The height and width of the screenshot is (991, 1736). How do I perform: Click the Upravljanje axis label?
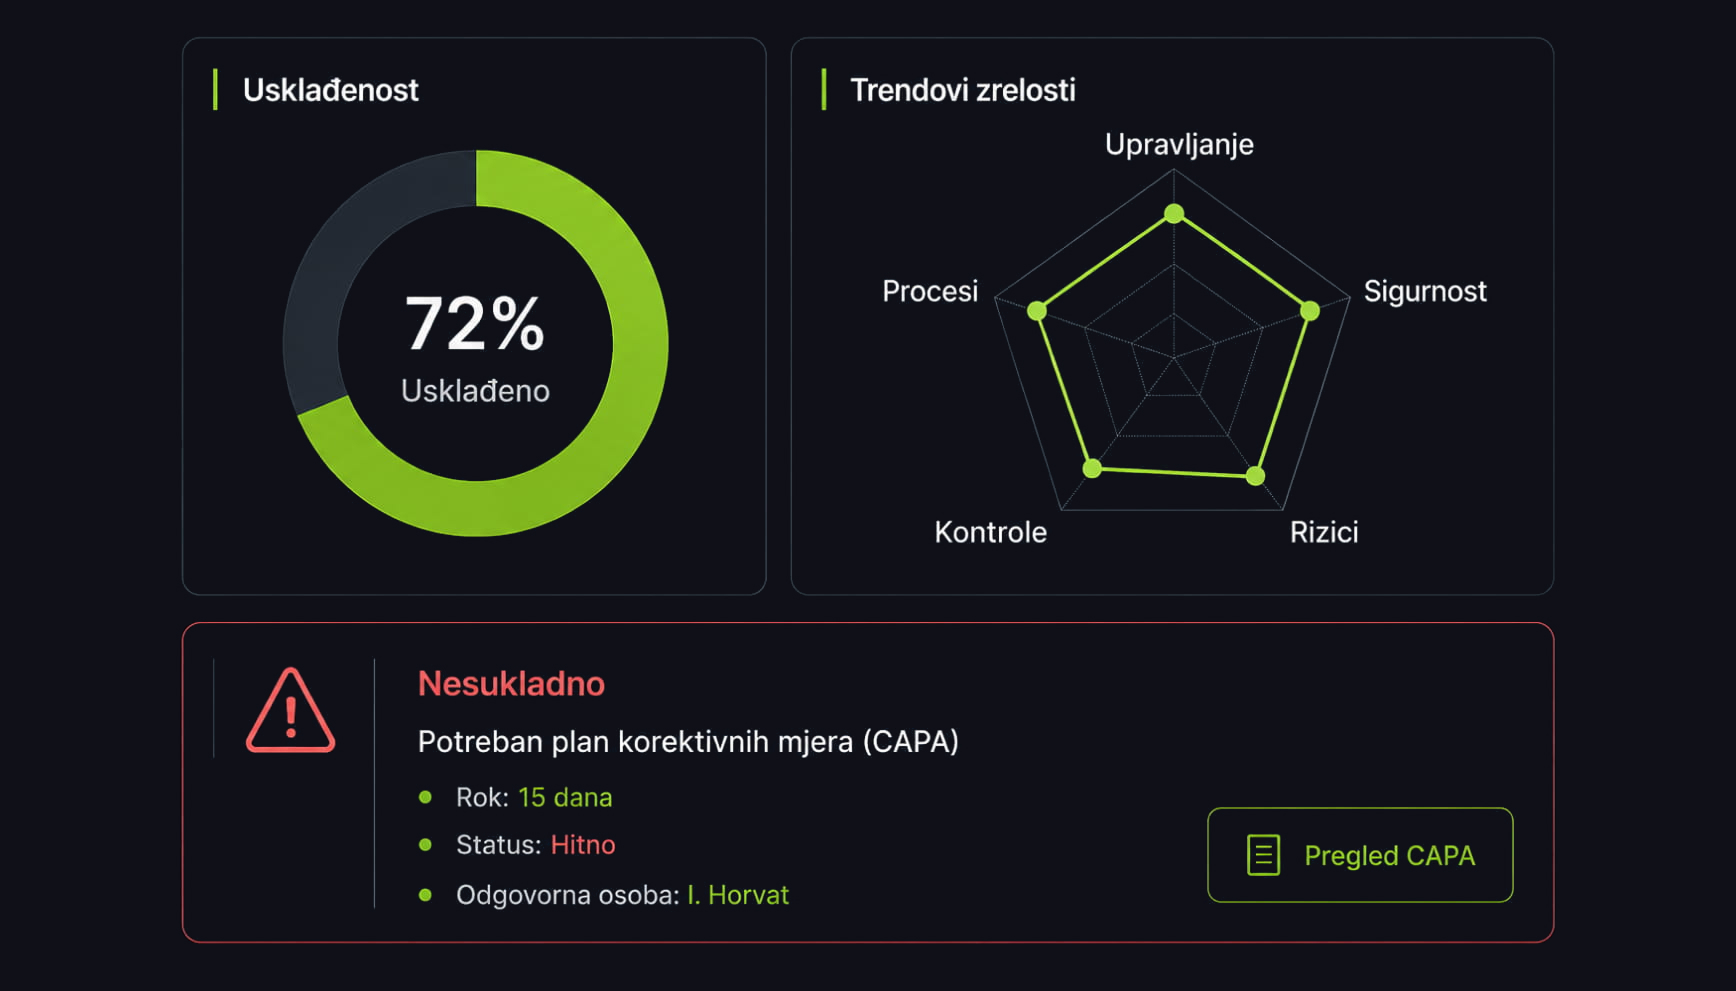[x=1179, y=145]
